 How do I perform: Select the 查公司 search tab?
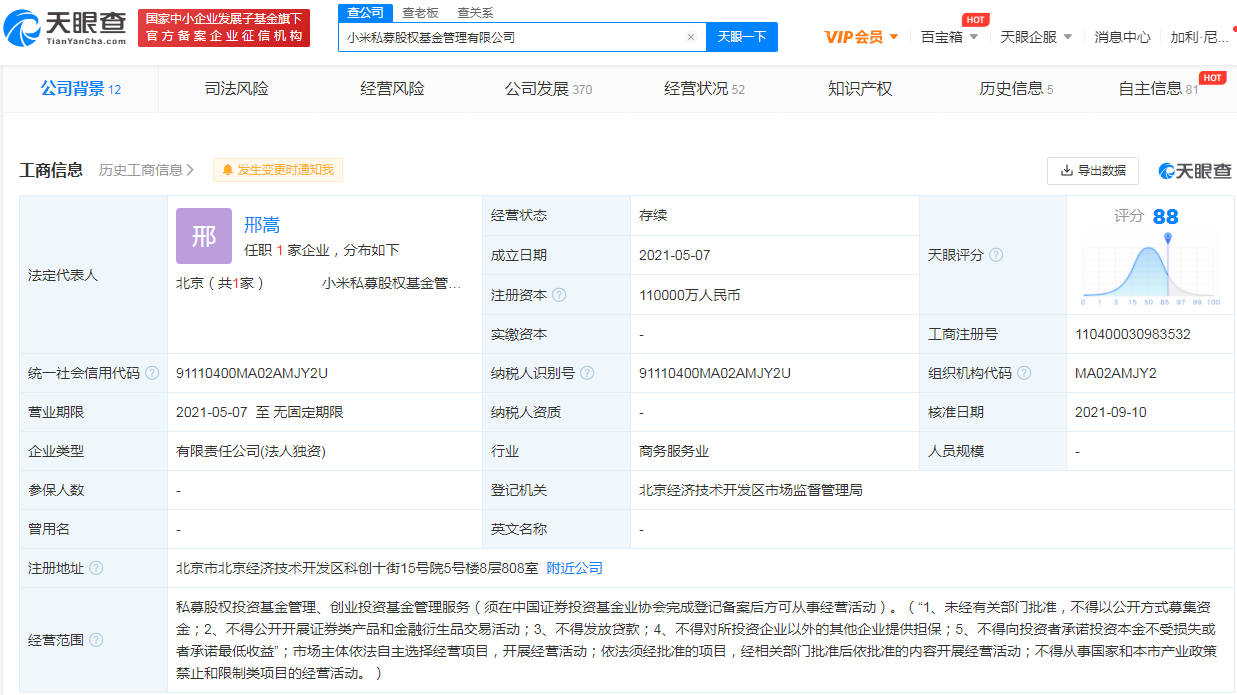click(x=366, y=12)
